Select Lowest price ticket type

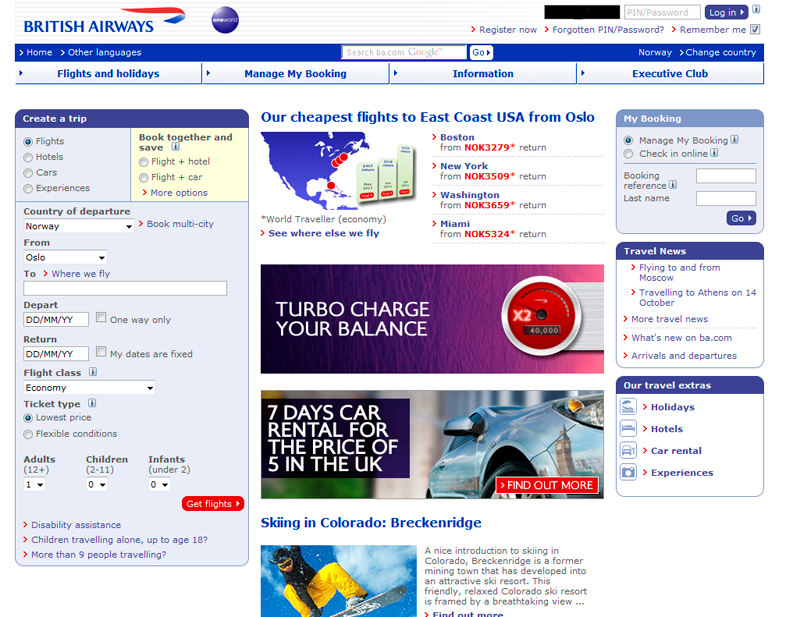pyautogui.click(x=28, y=418)
